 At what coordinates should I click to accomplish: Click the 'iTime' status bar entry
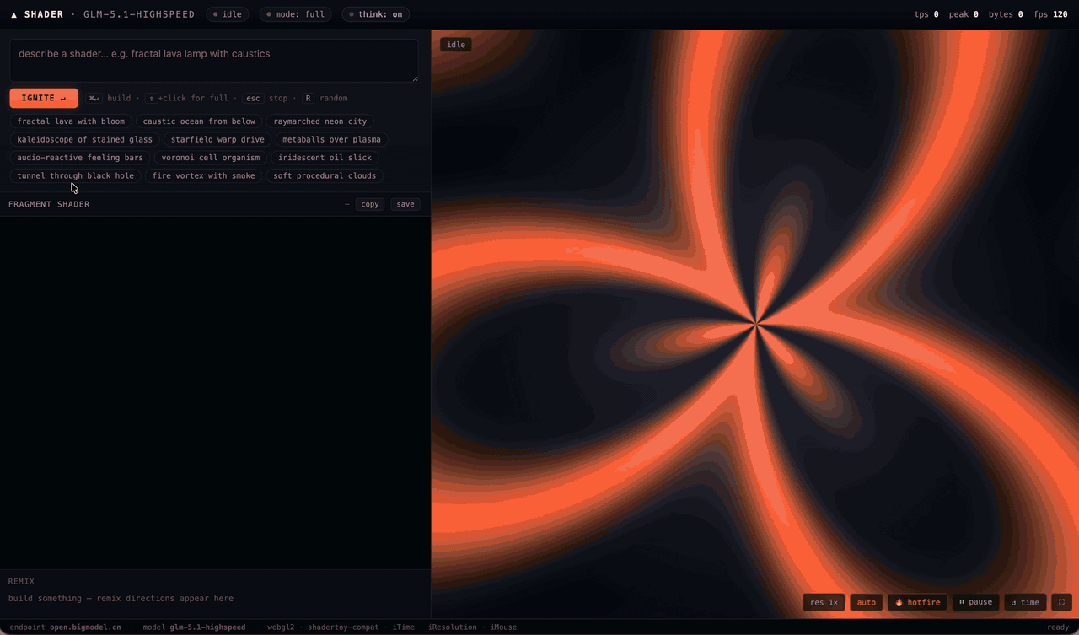point(404,627)
